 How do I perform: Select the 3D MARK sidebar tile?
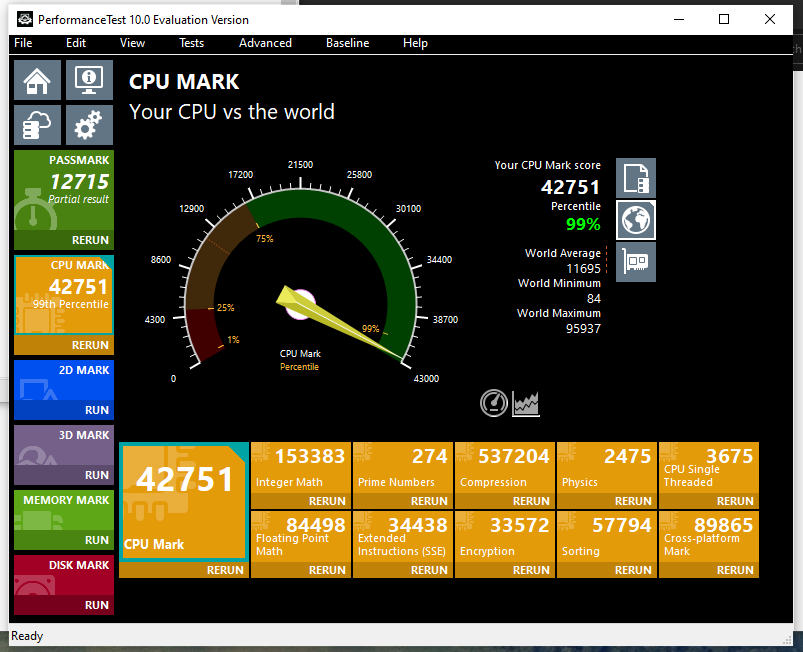64,446
